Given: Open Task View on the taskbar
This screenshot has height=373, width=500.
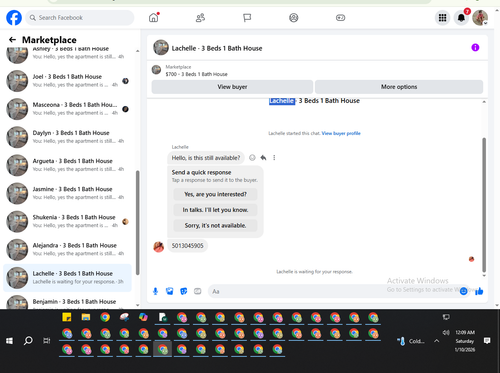Looking at the screenshot, I should [x=47, y=341].
